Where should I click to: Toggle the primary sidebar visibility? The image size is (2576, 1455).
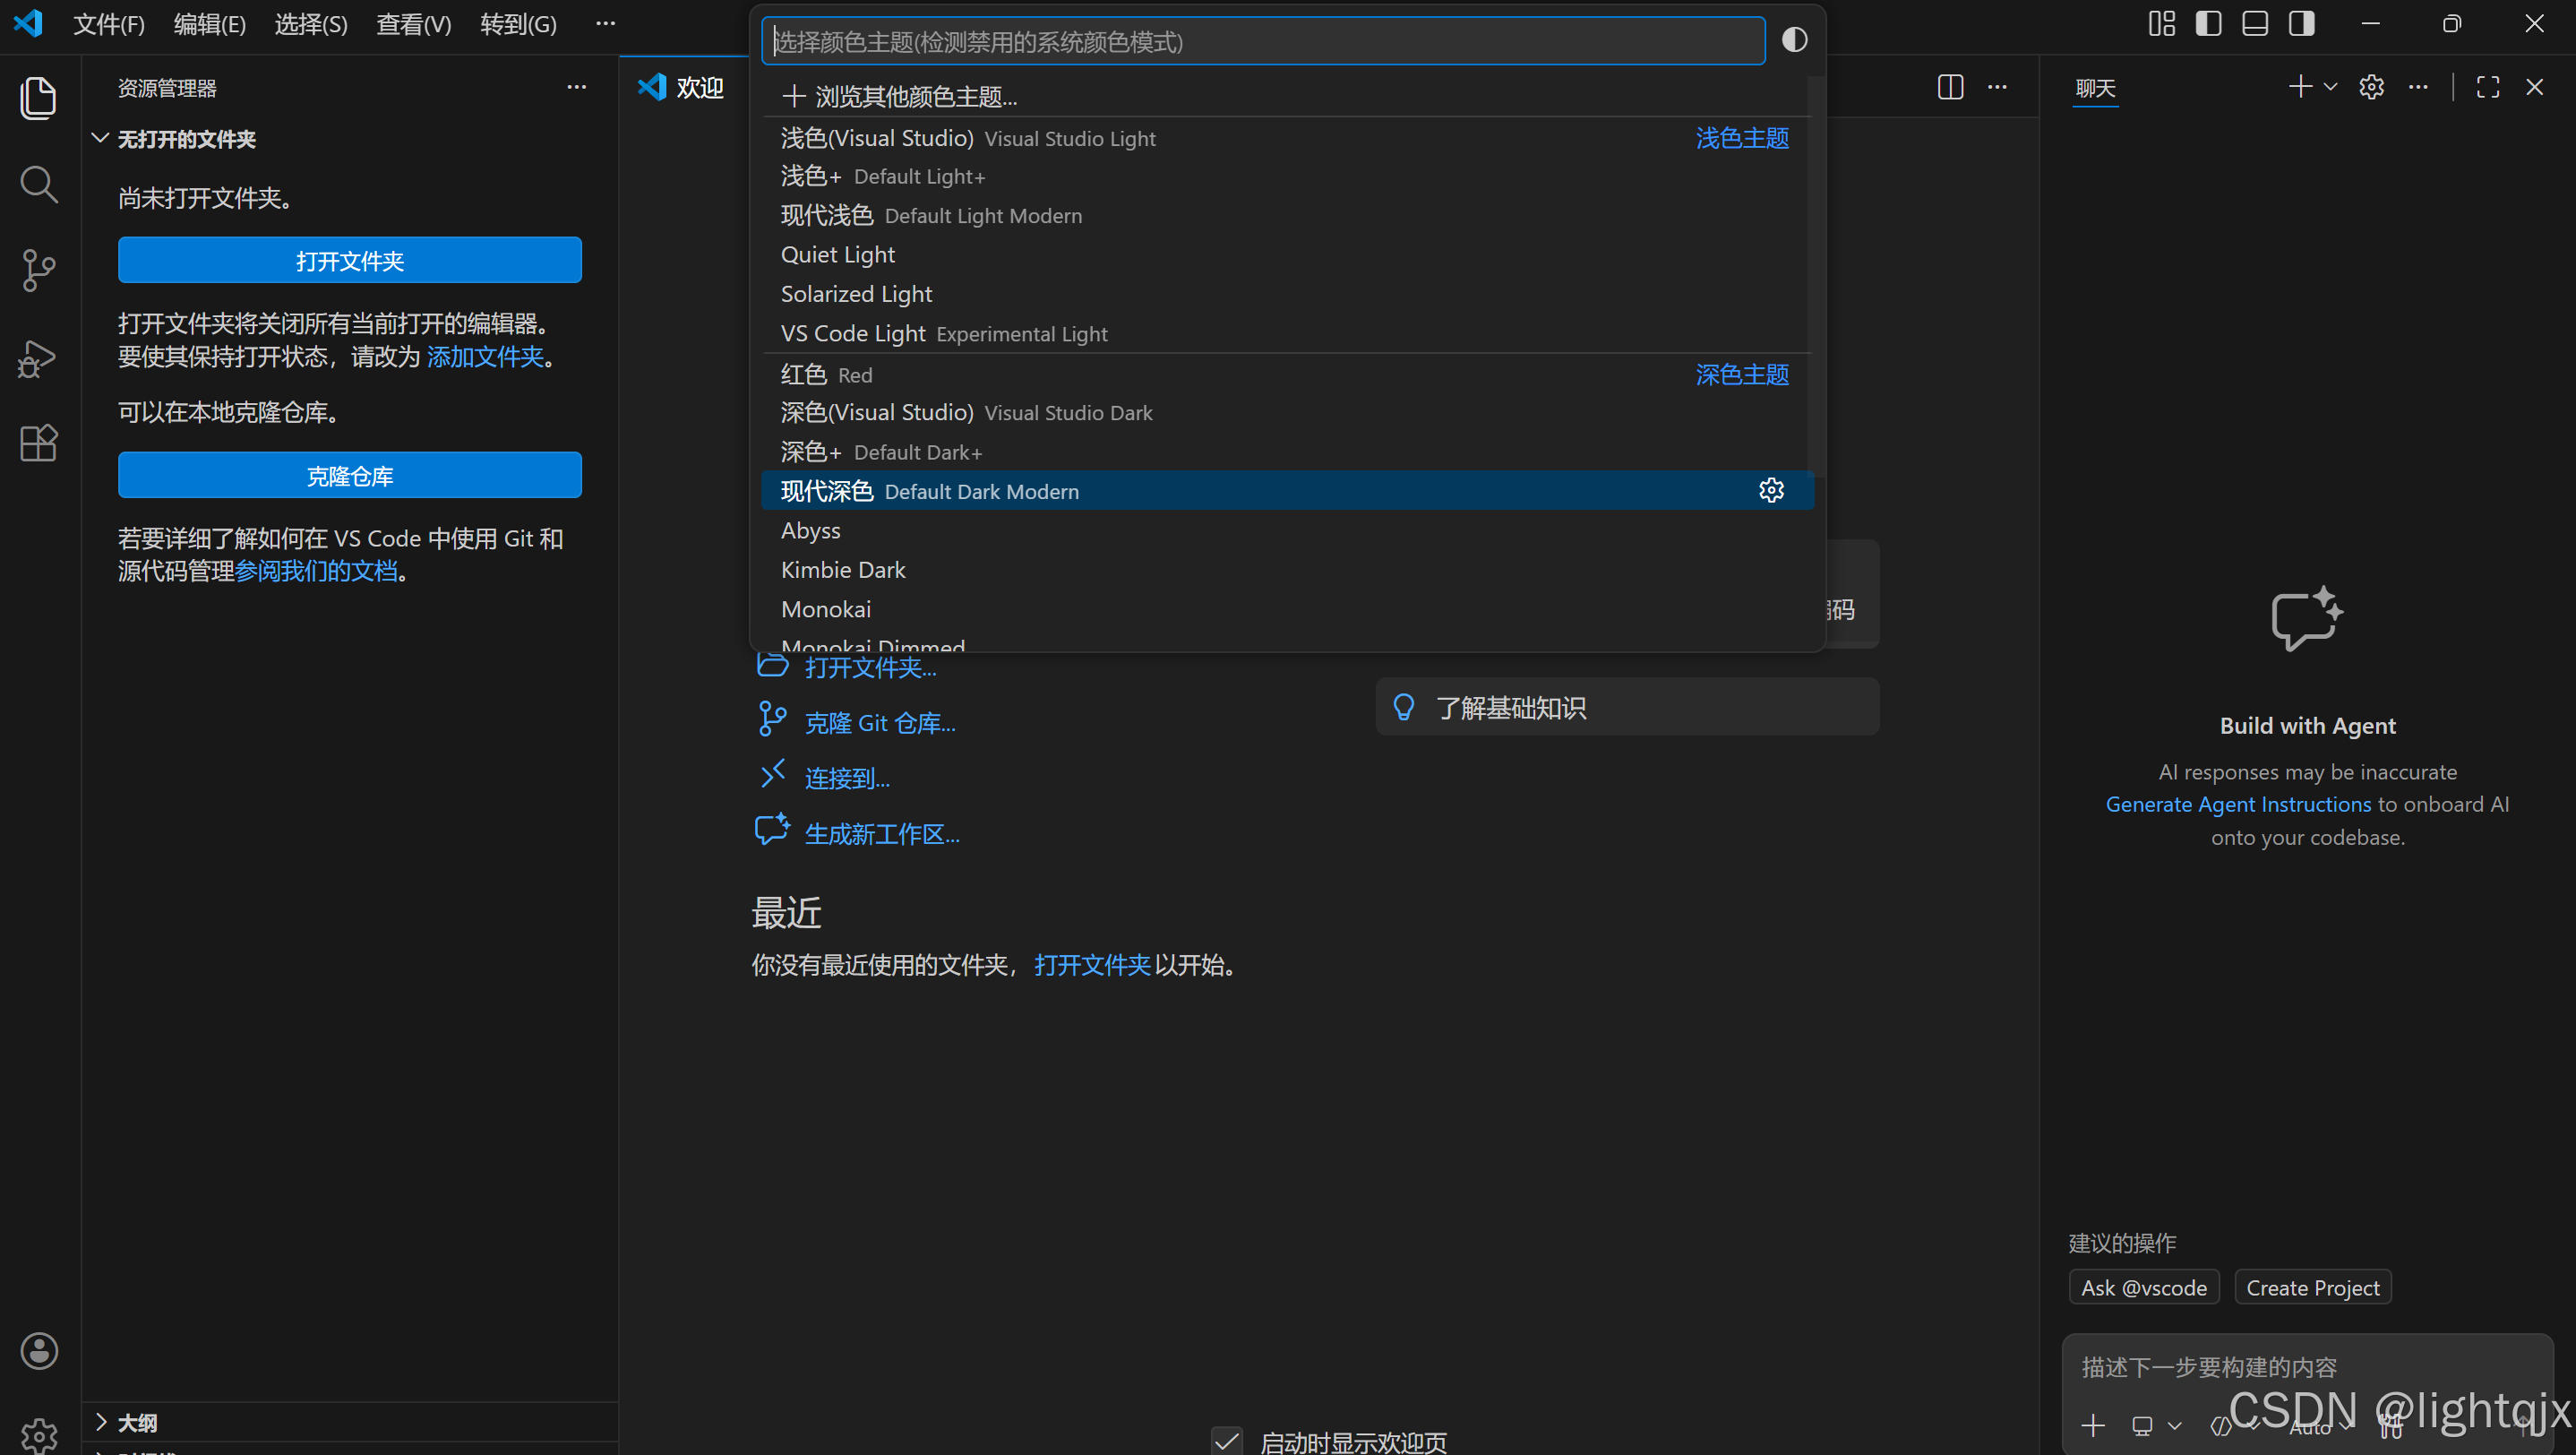pyautogui.click(x=2208, y=23)
